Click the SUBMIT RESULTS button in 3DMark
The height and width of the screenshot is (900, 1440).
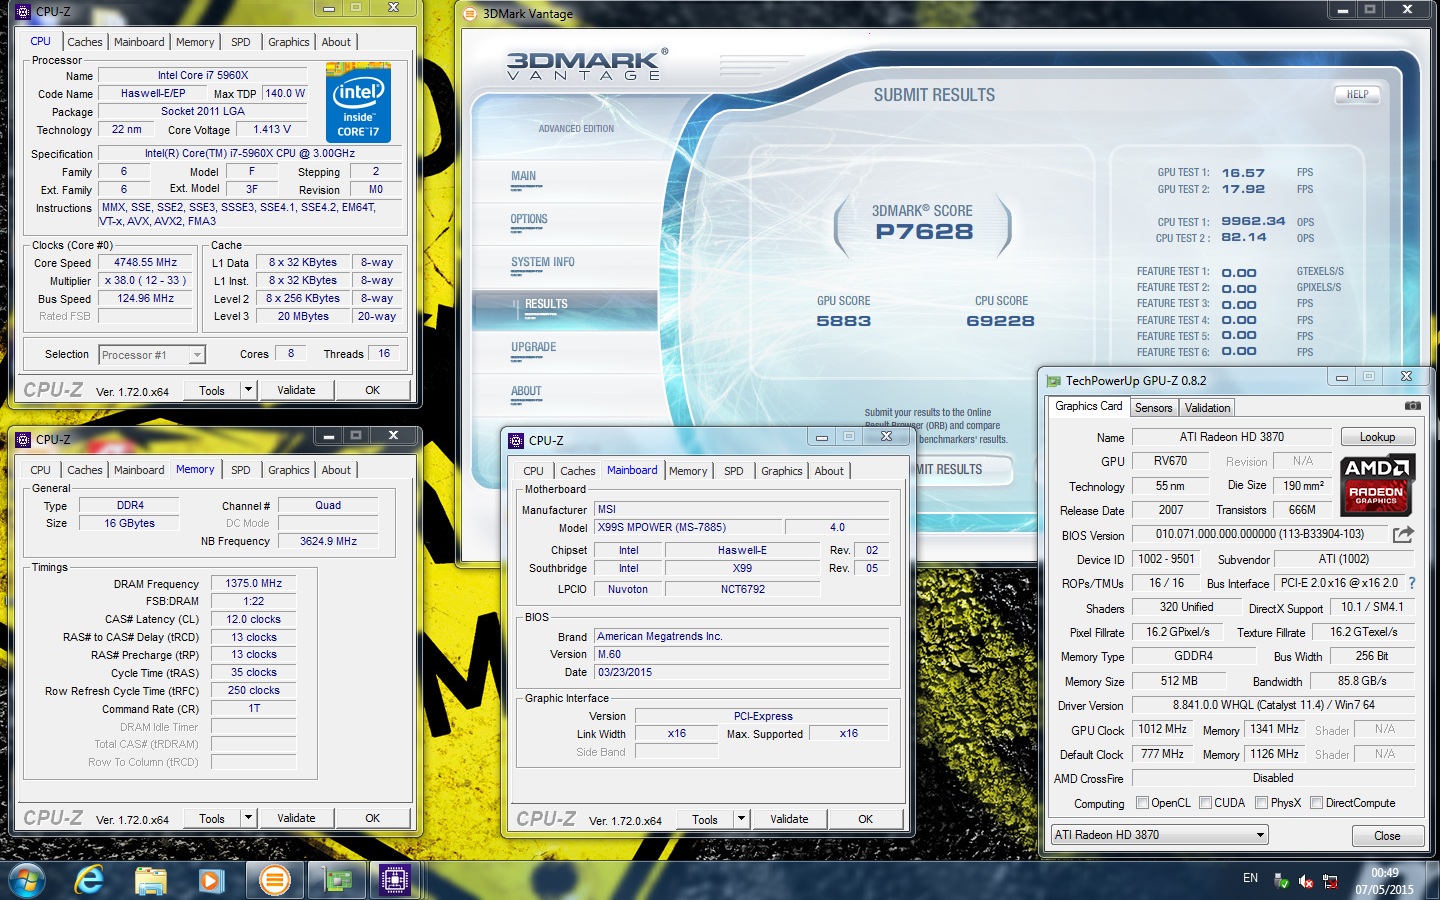click(x=956, y=470)
